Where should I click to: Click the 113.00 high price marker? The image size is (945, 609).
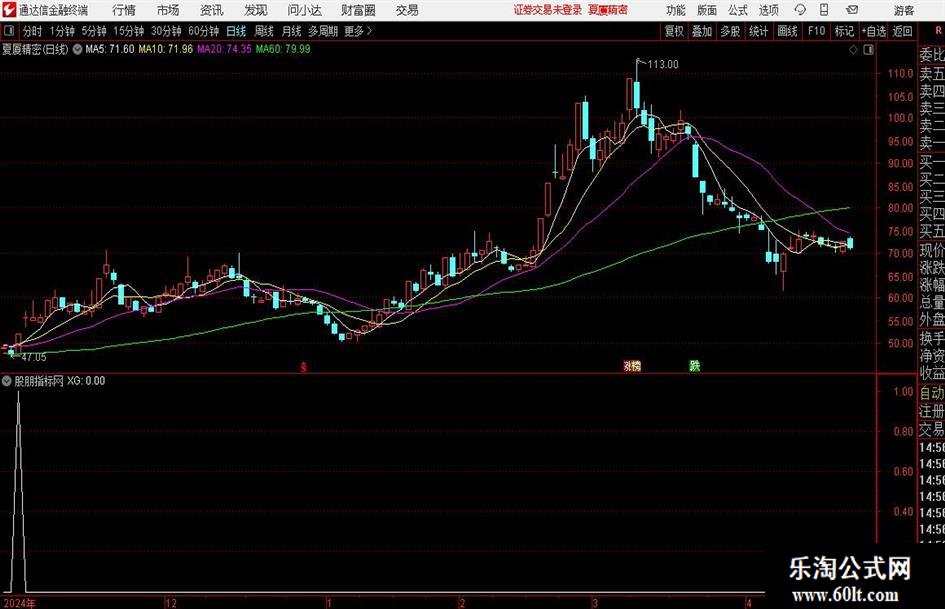click(x=663, y=64)
